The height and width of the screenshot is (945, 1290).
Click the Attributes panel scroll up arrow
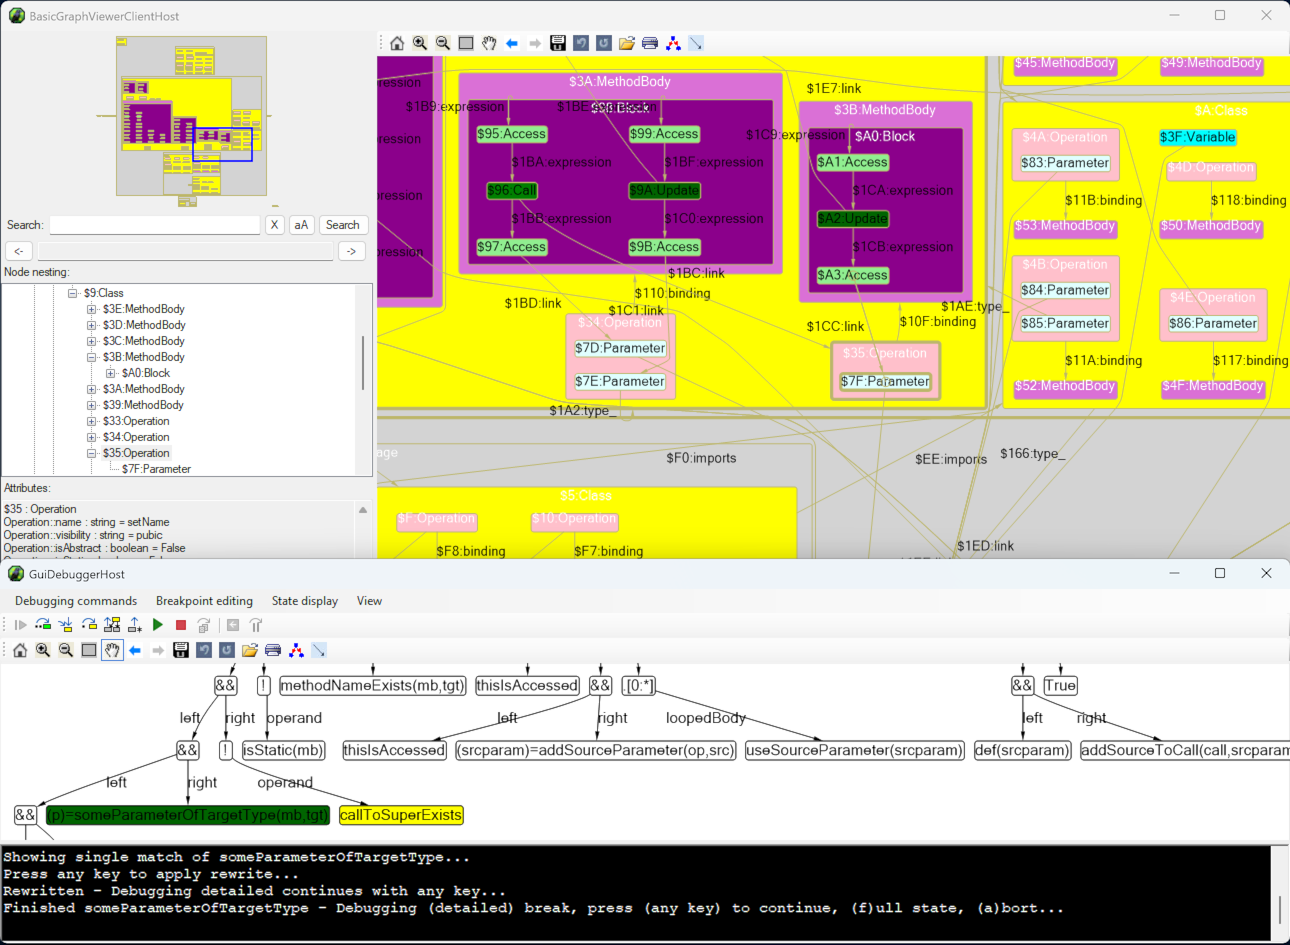pyautogui.click(x=363, y=510)
